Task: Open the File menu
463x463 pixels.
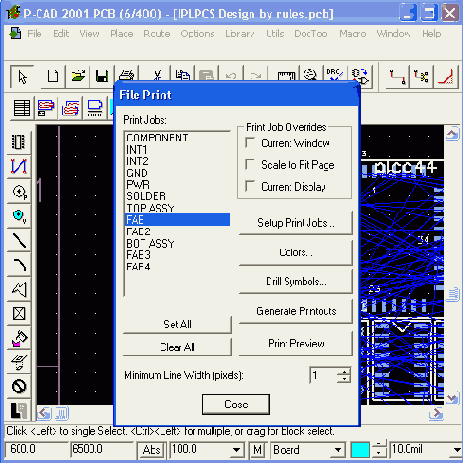Action: tap(34, 34)
